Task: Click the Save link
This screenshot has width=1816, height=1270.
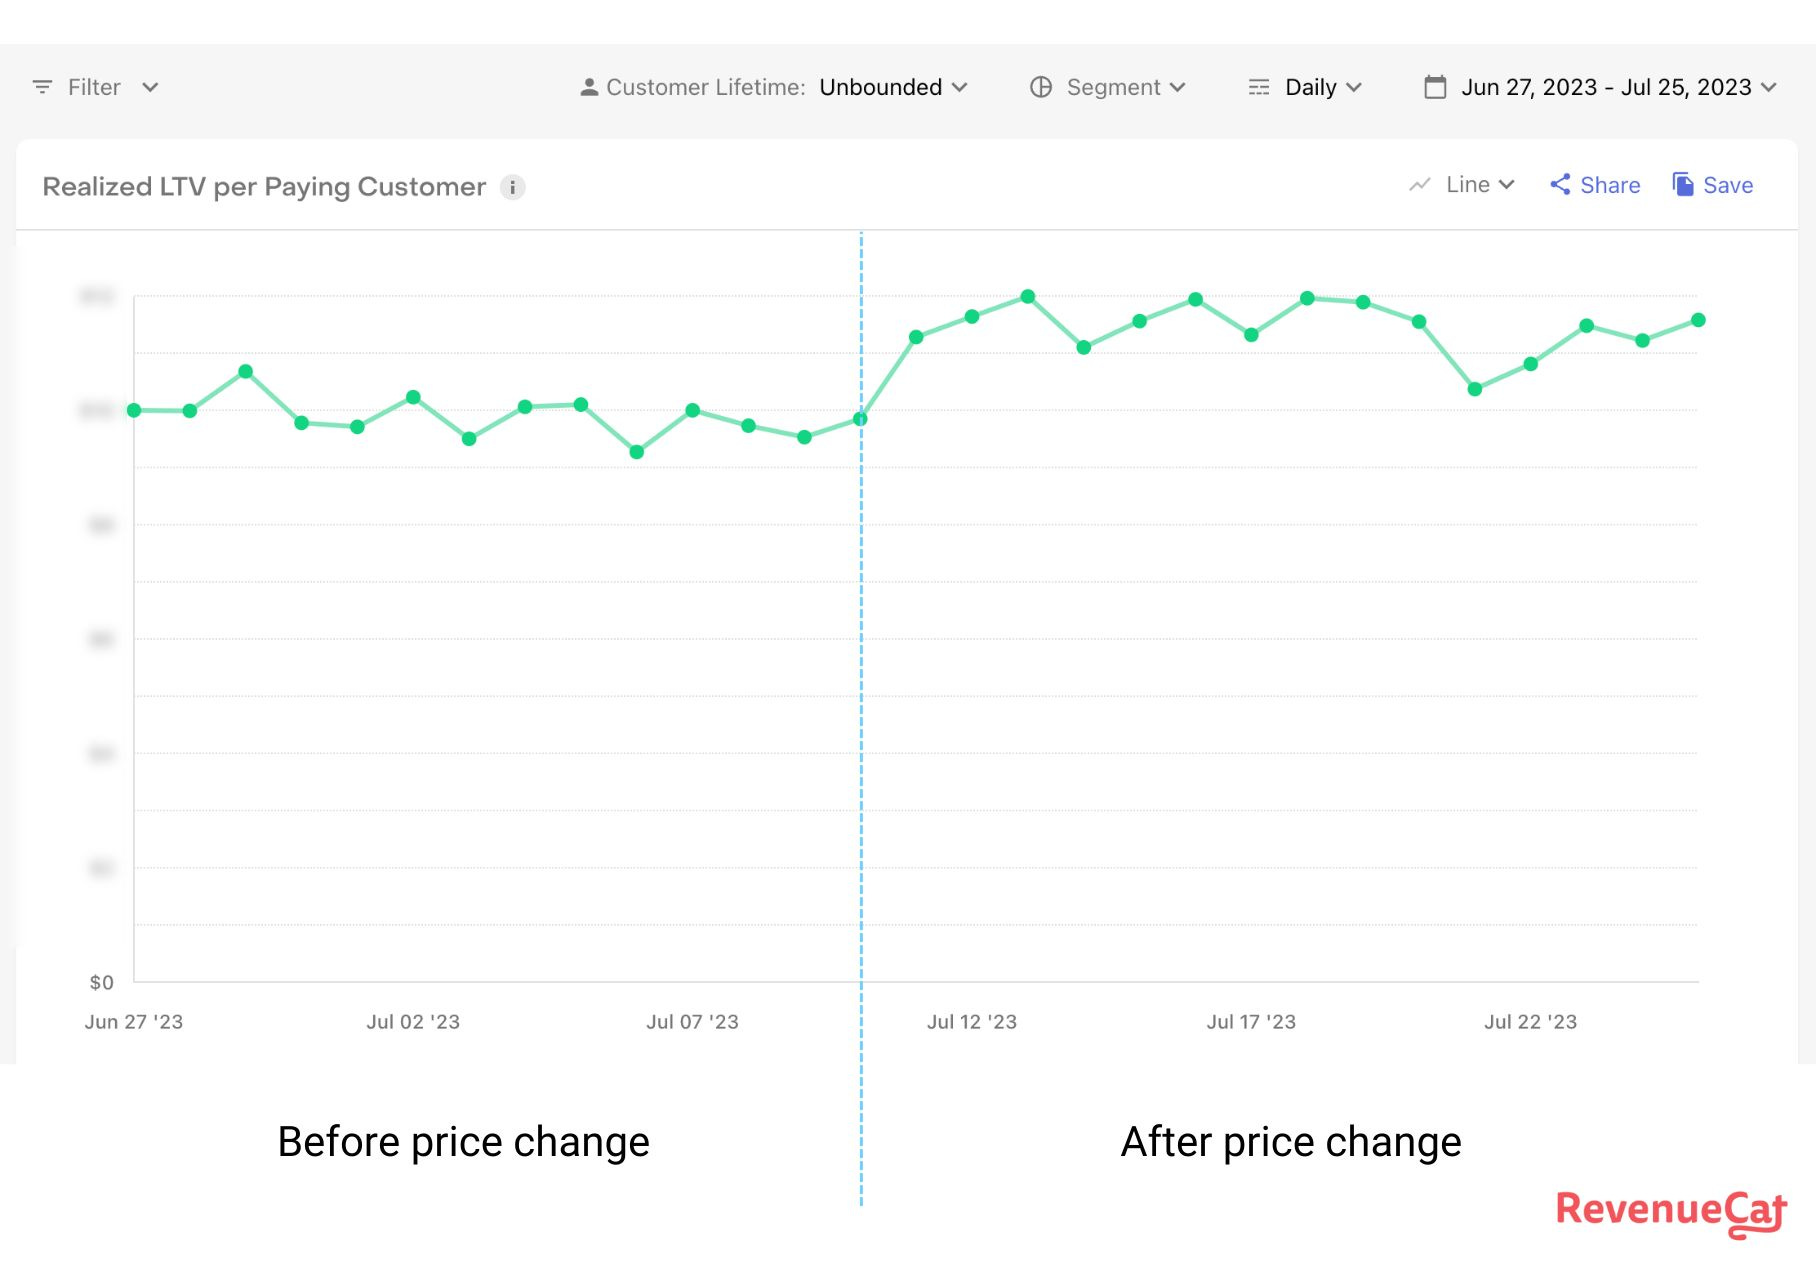Action: click(1728, 185)
